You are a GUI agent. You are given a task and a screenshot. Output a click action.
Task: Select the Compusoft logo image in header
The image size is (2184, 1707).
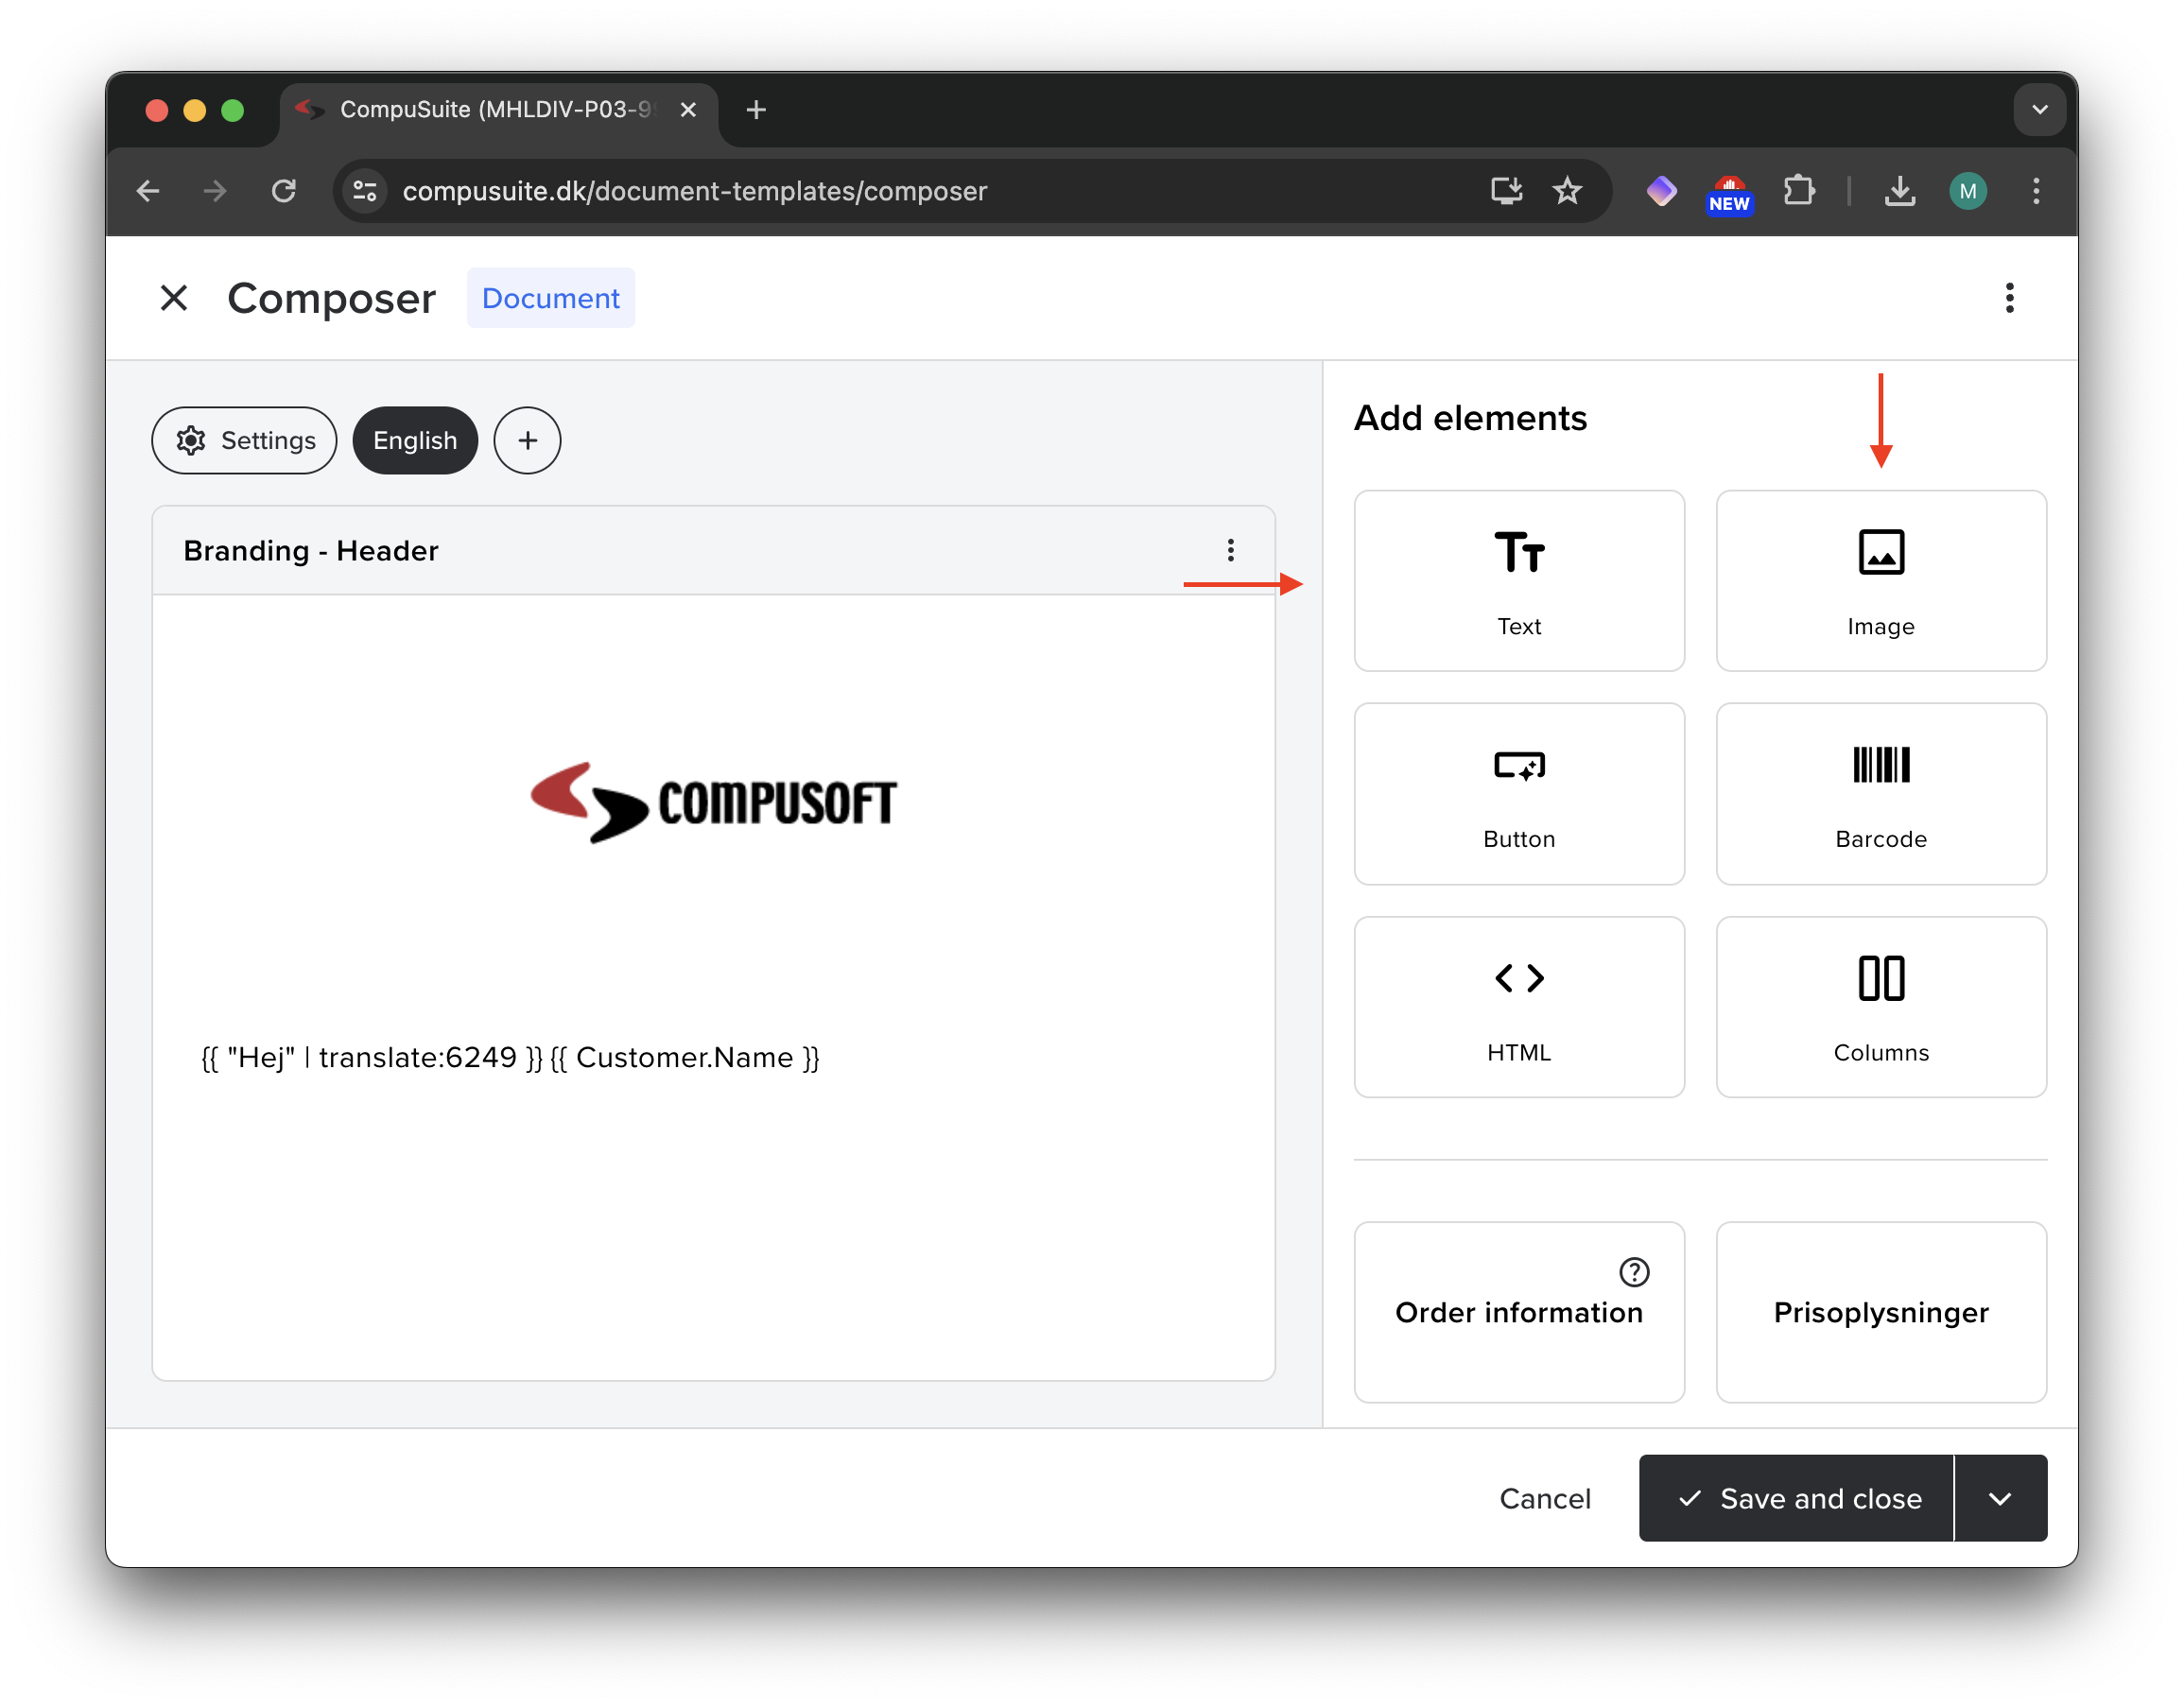(713, 802)
